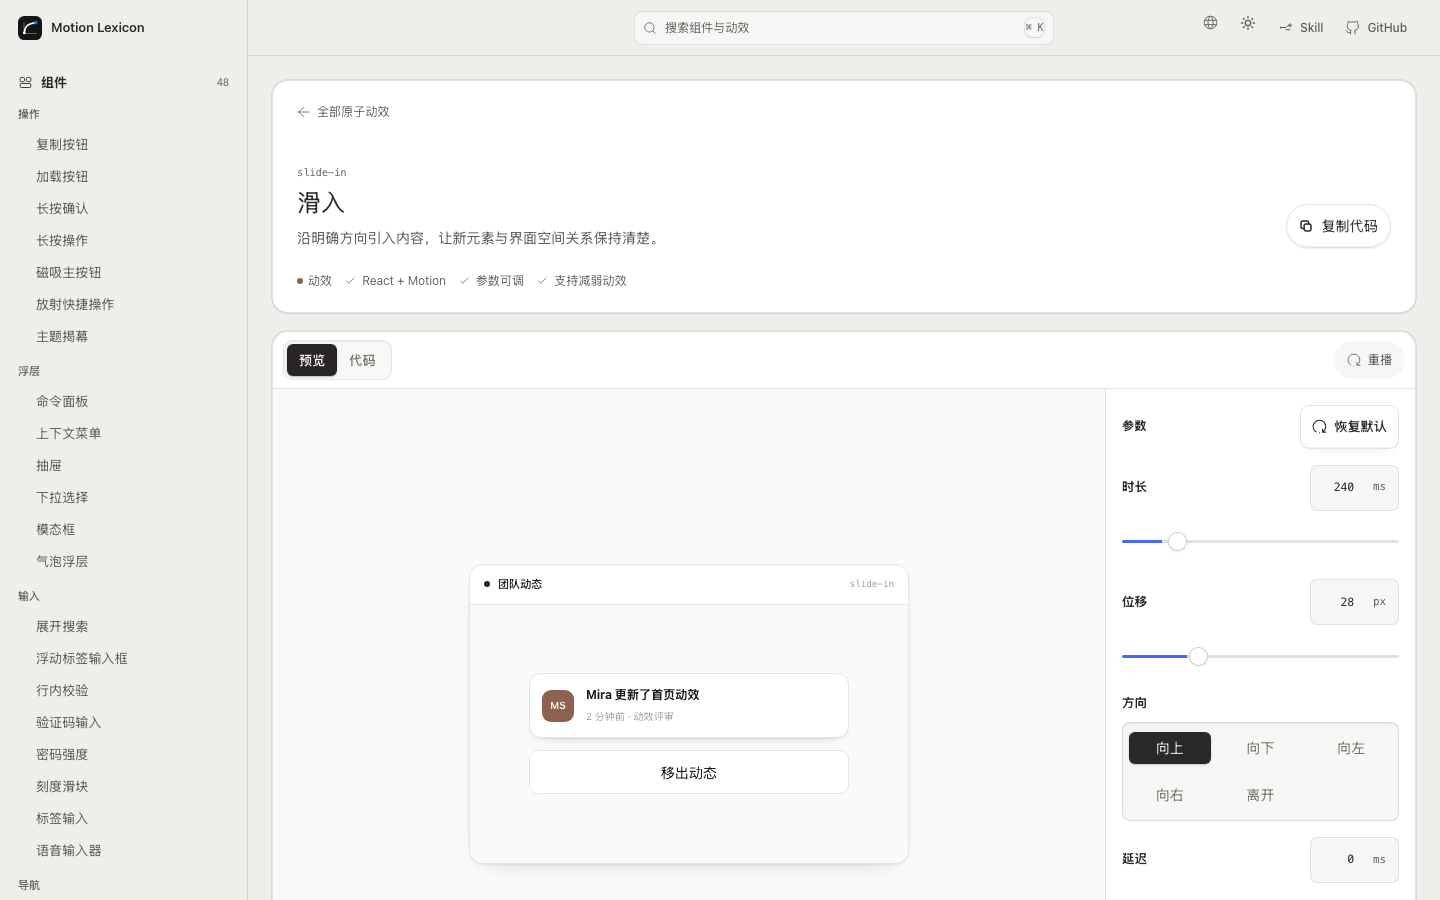Click the 恢复默认 reset button
The width and height of the screenshot is (1440, 900).
click(x=1349, y=427)
